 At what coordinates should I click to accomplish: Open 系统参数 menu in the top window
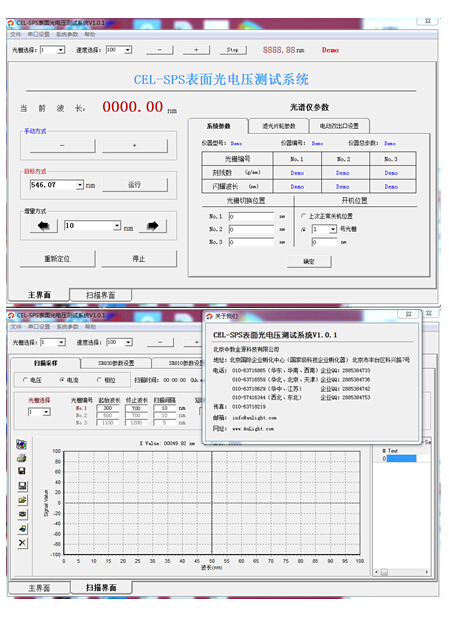click(67, 35)
